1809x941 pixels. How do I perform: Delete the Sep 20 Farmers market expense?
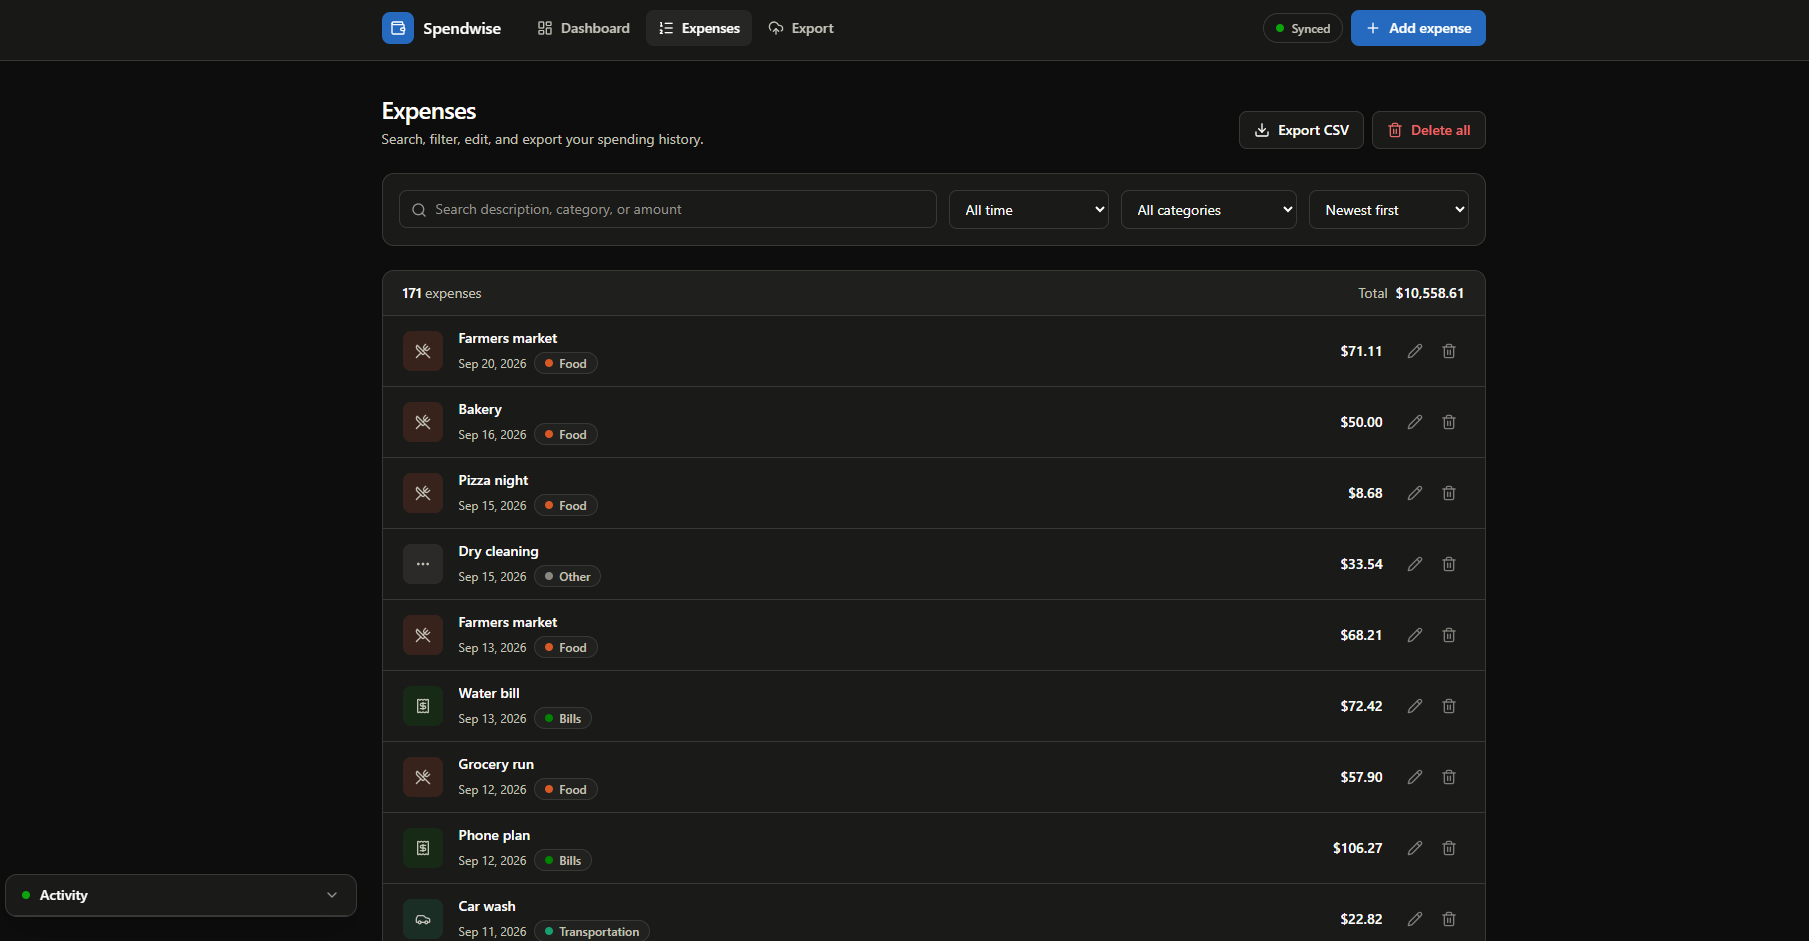(x=1449, y=351)
